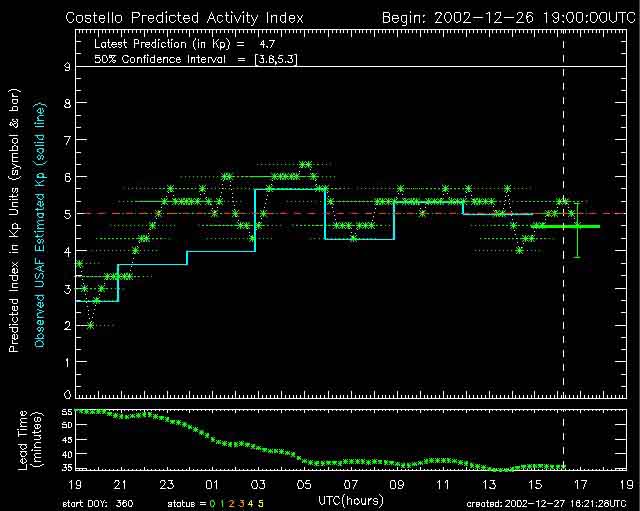Select the status 5 indicator in legend
Screen dimensions: 640x511
tap(262, 502)
